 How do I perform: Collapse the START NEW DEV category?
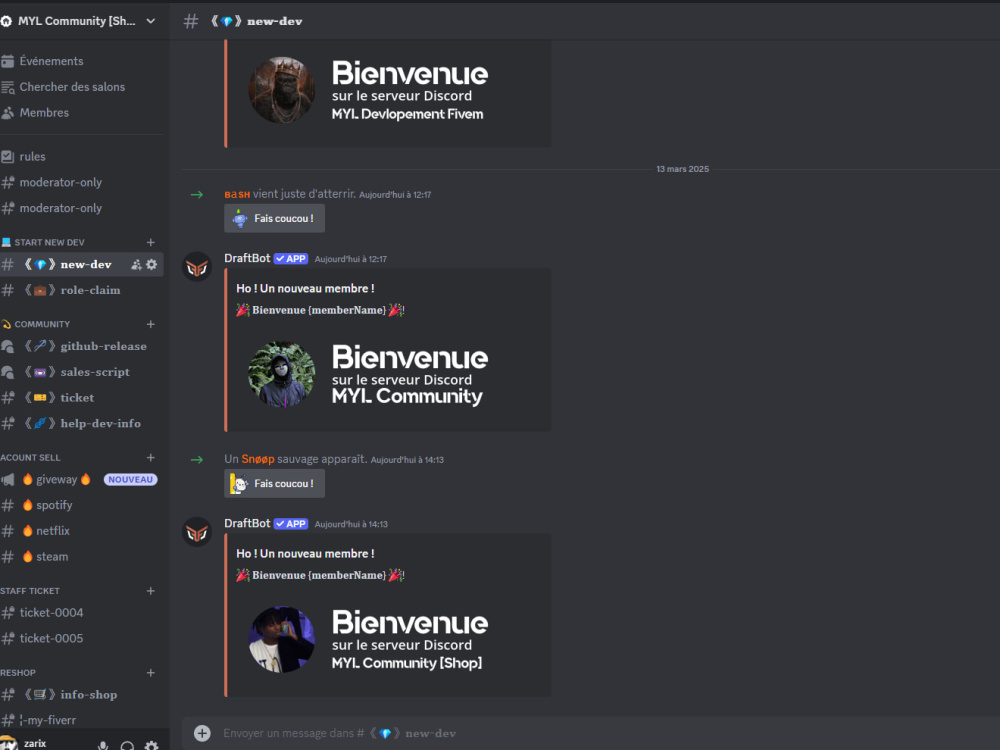[49, 242]
